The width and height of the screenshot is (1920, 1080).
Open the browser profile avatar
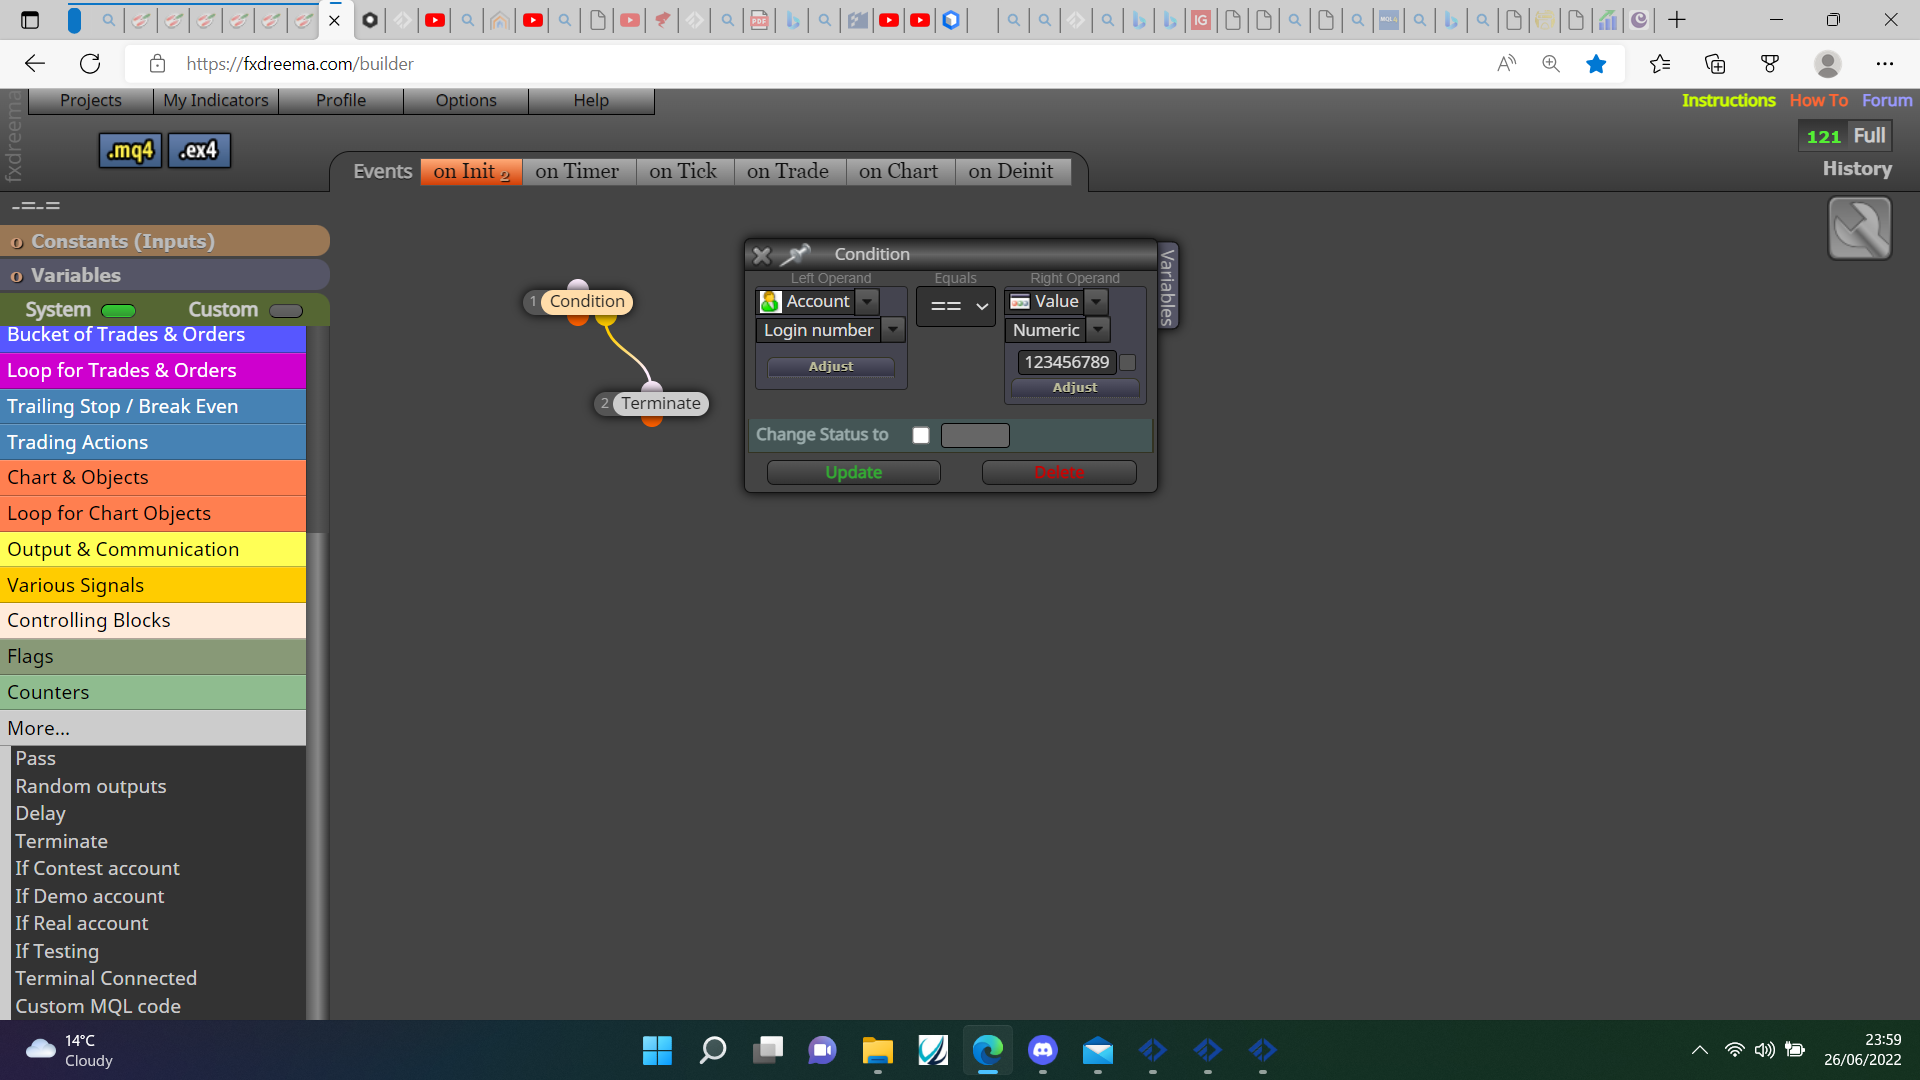click(1828, 64)
